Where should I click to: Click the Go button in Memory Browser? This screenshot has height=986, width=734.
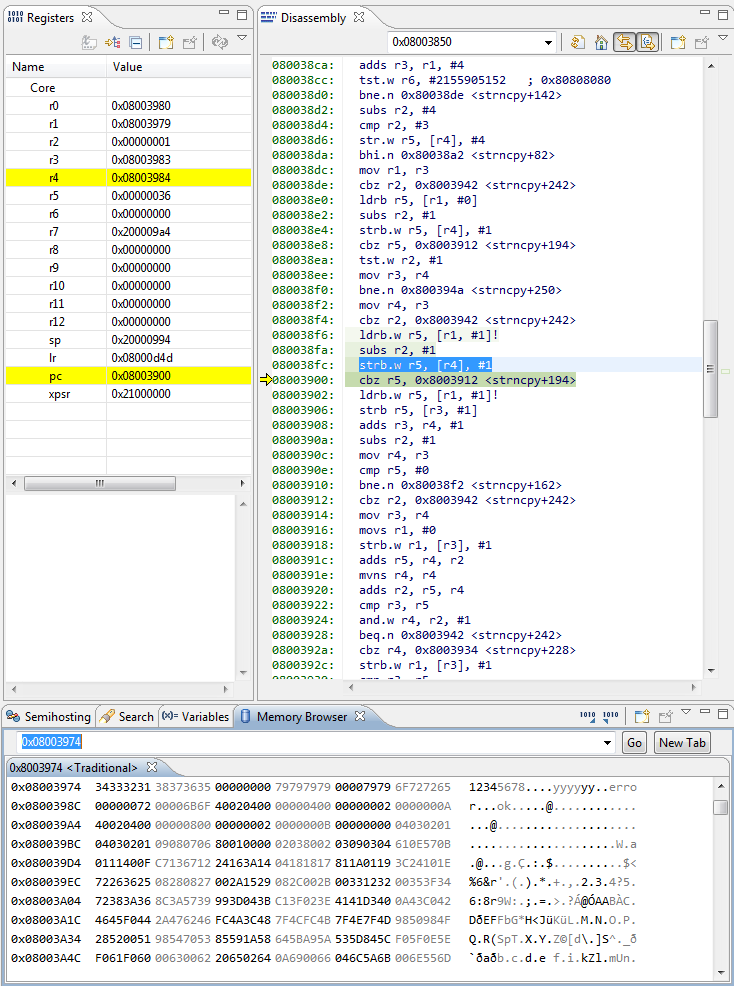(x=635, y=743)
